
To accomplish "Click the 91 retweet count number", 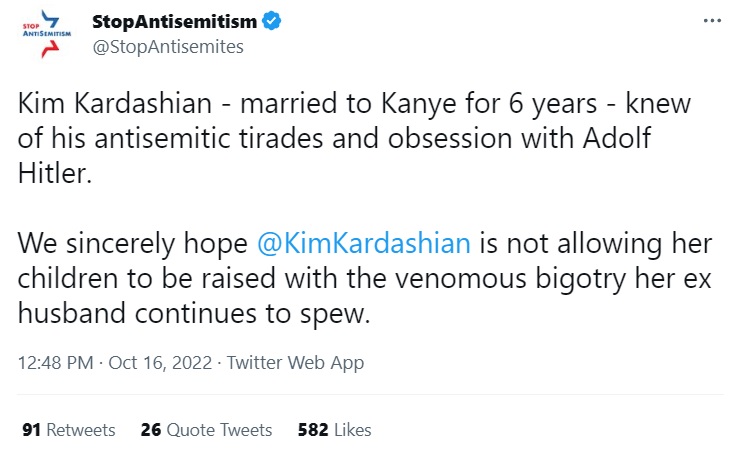I will [31, 430].
